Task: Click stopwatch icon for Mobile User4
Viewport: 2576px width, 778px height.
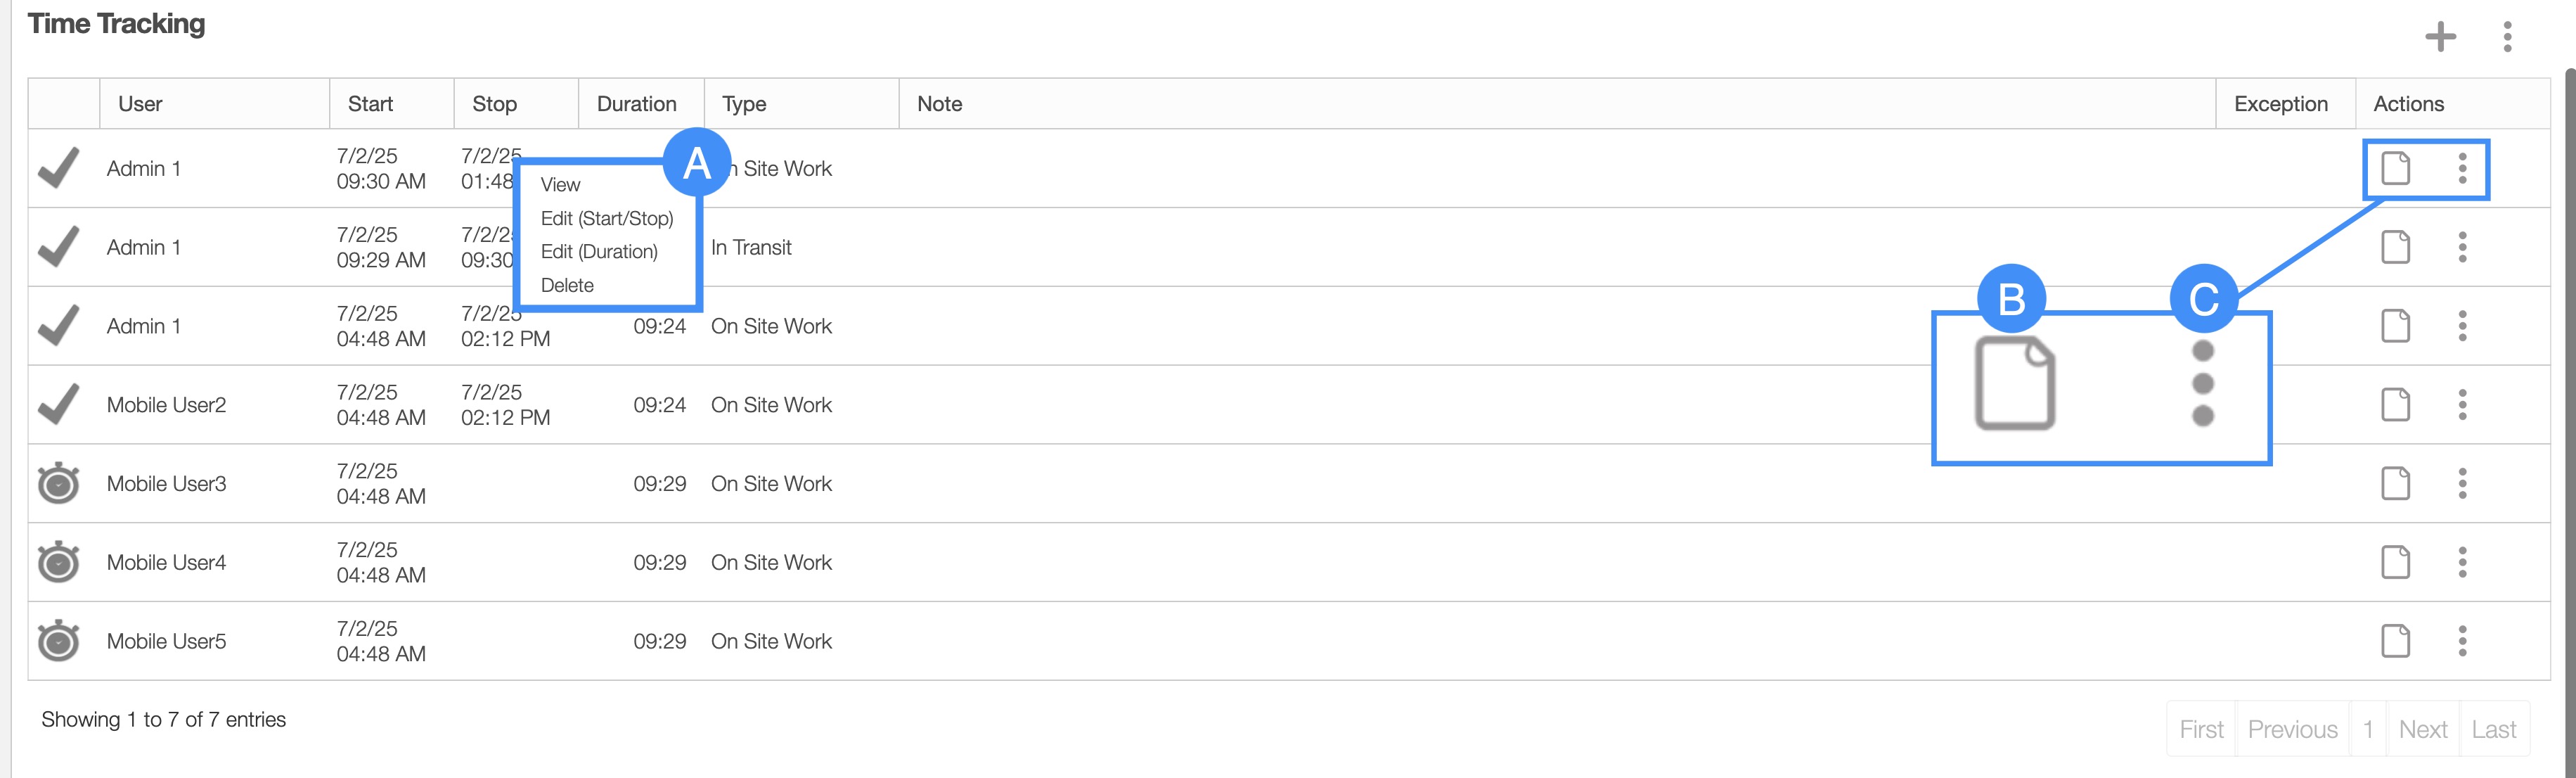Action: pos(59,562)
